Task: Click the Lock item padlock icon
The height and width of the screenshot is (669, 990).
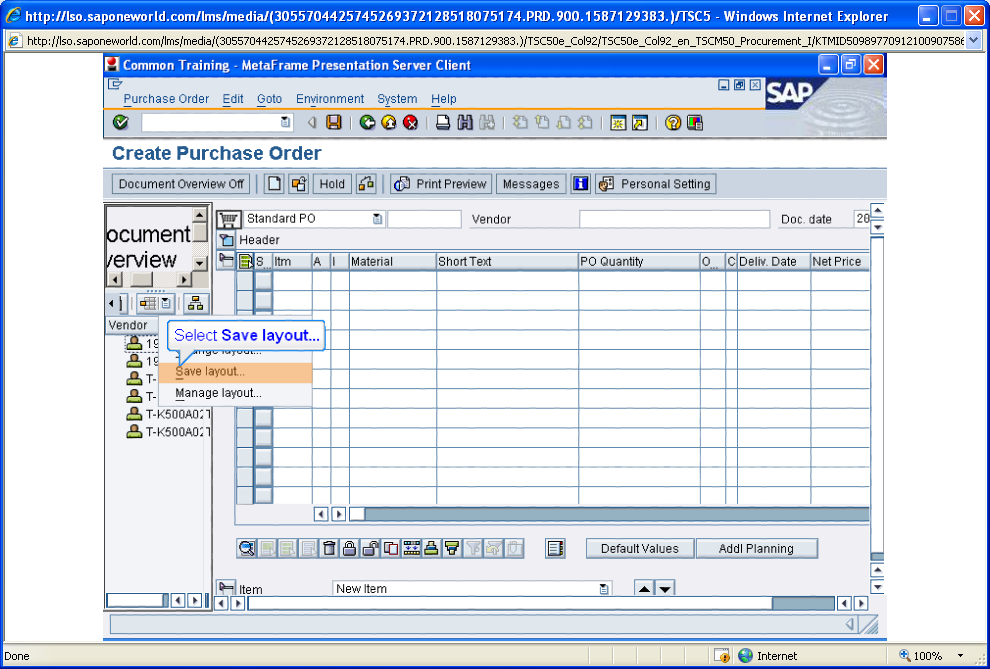Action: (350, 548)
